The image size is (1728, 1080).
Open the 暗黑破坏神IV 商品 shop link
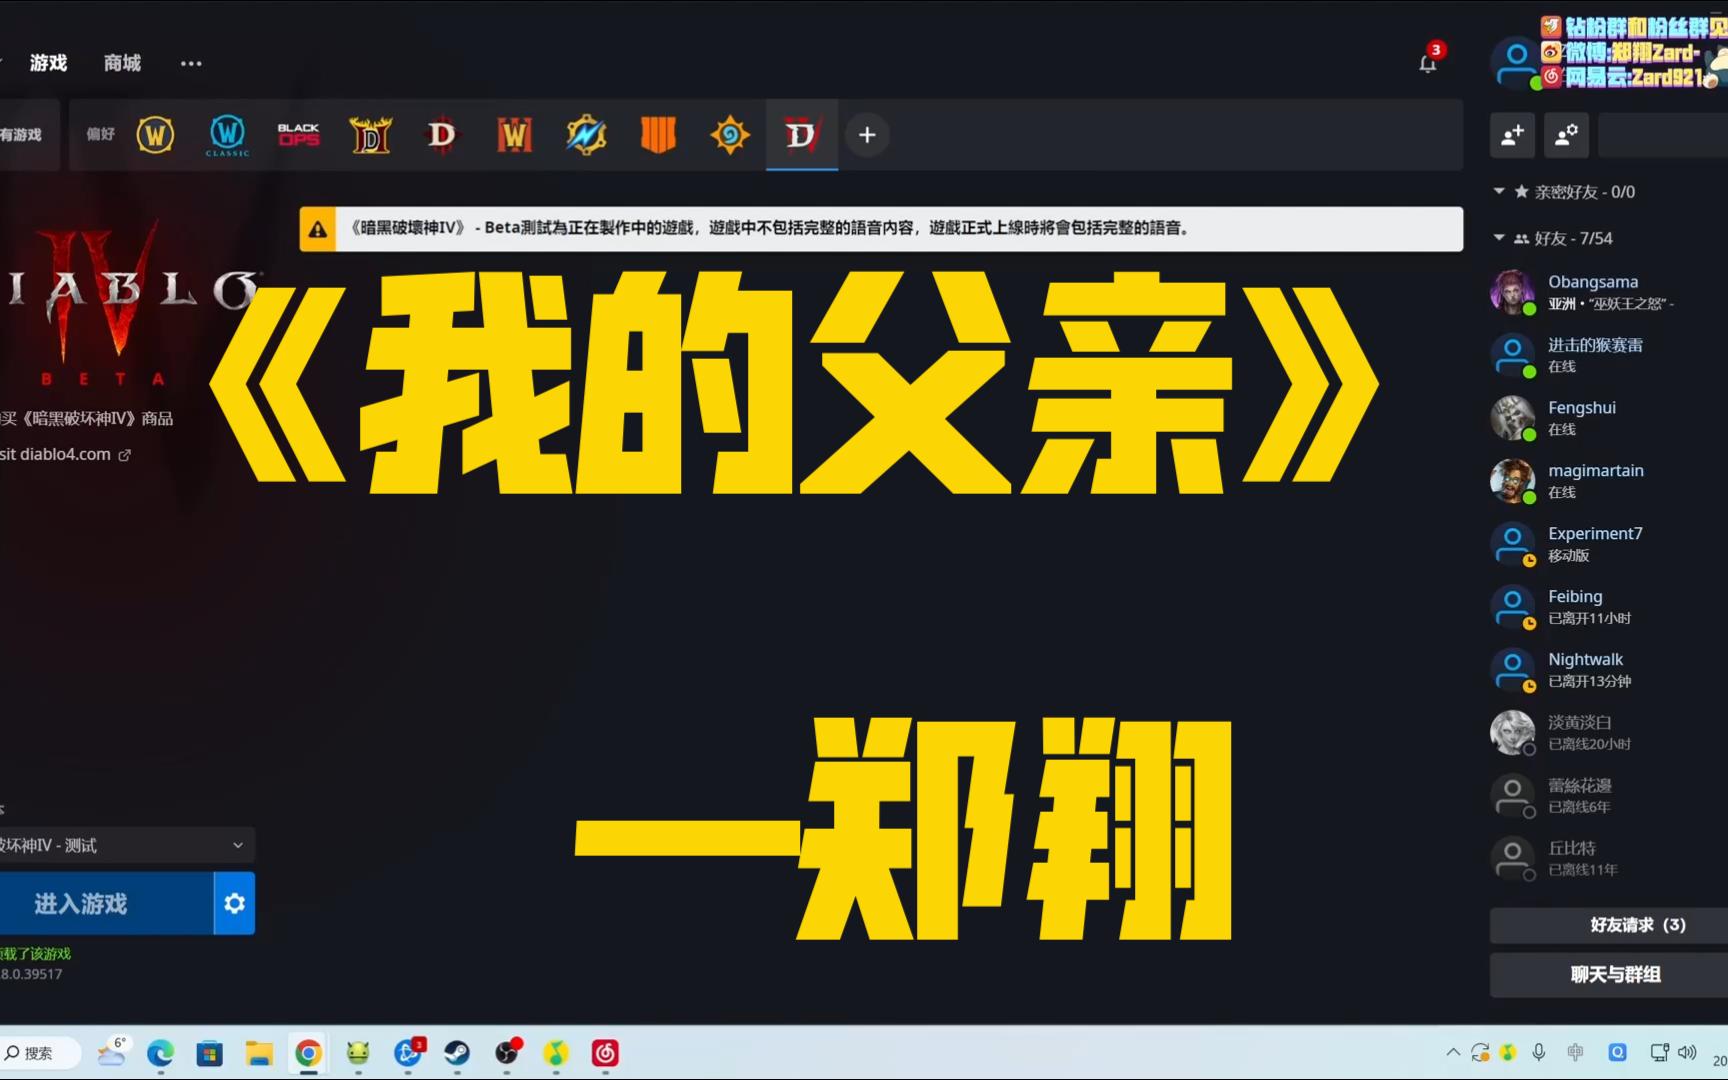[x=86, y=418]
